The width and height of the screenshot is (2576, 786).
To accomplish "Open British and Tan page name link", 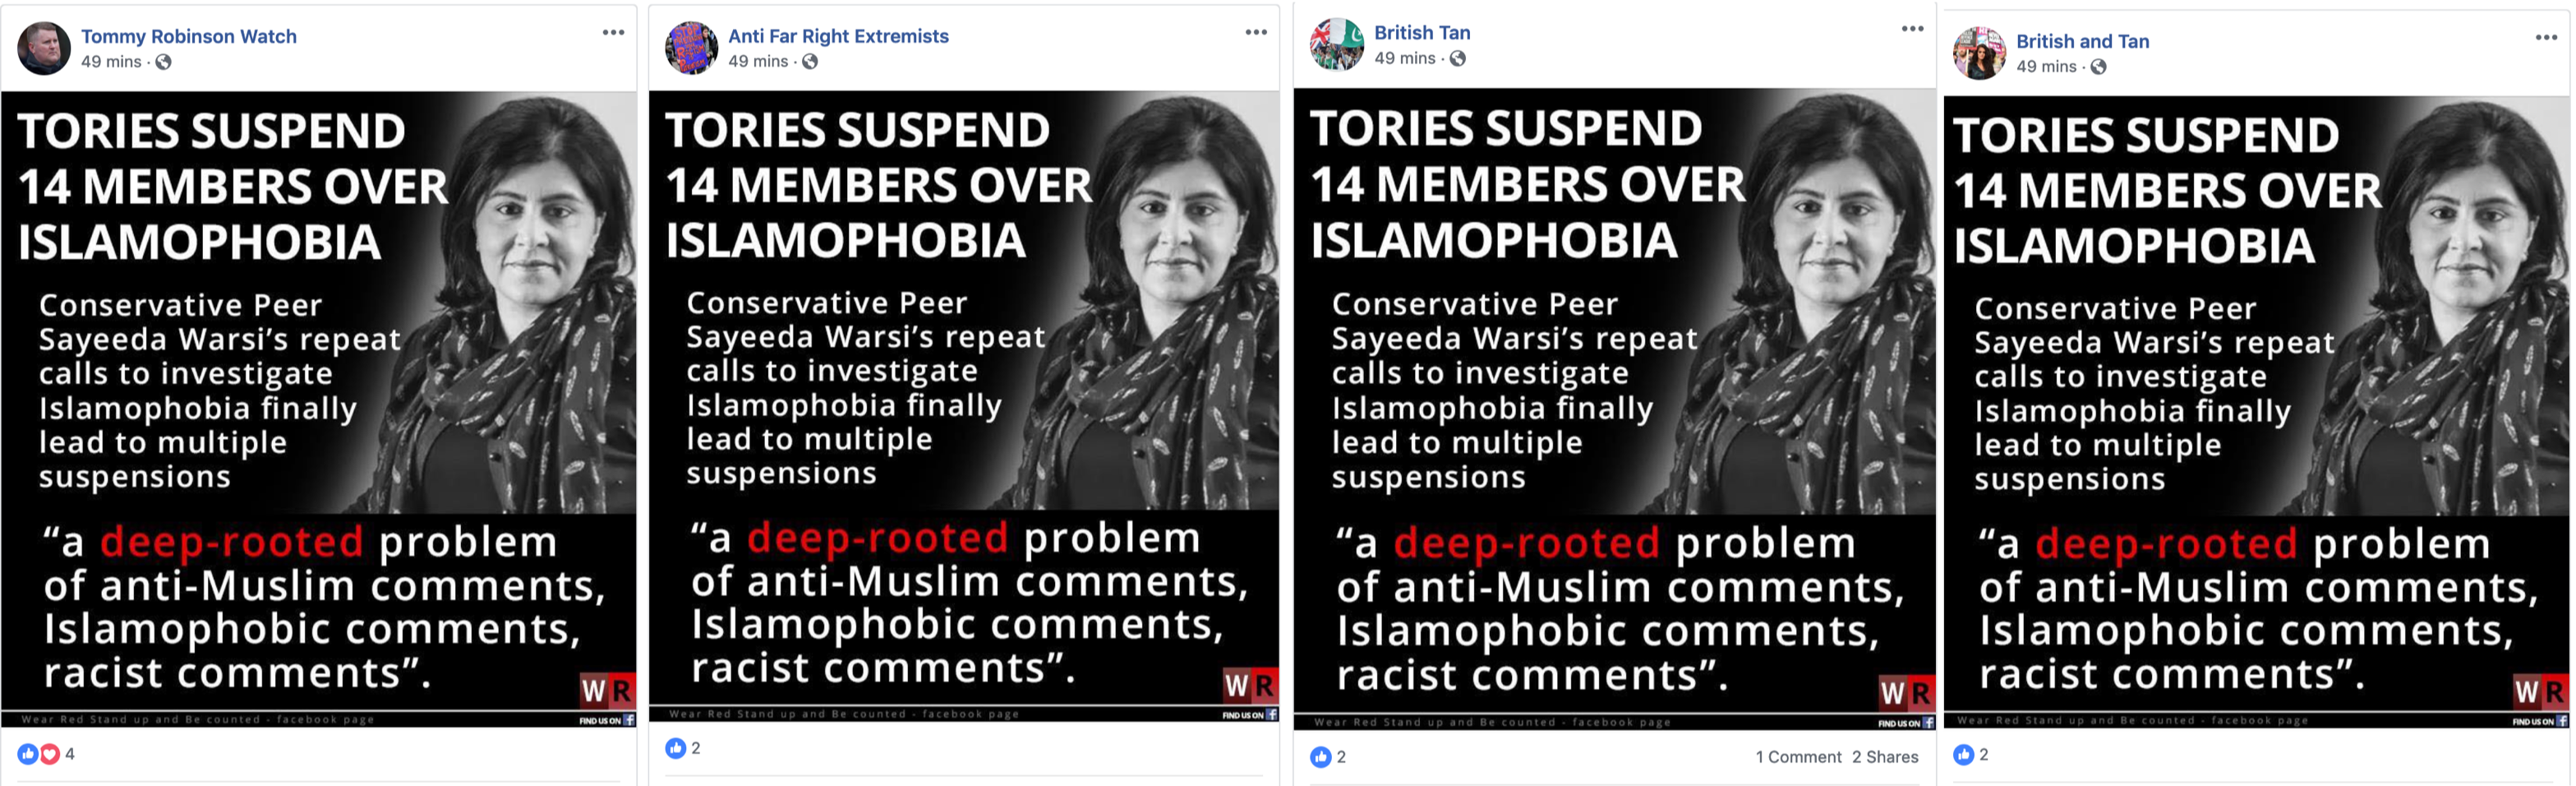I will pos(2082,41).
